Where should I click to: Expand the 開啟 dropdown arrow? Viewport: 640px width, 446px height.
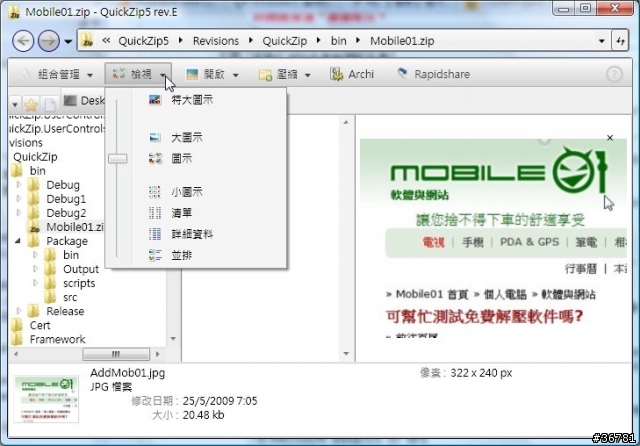tap(236, 75)
